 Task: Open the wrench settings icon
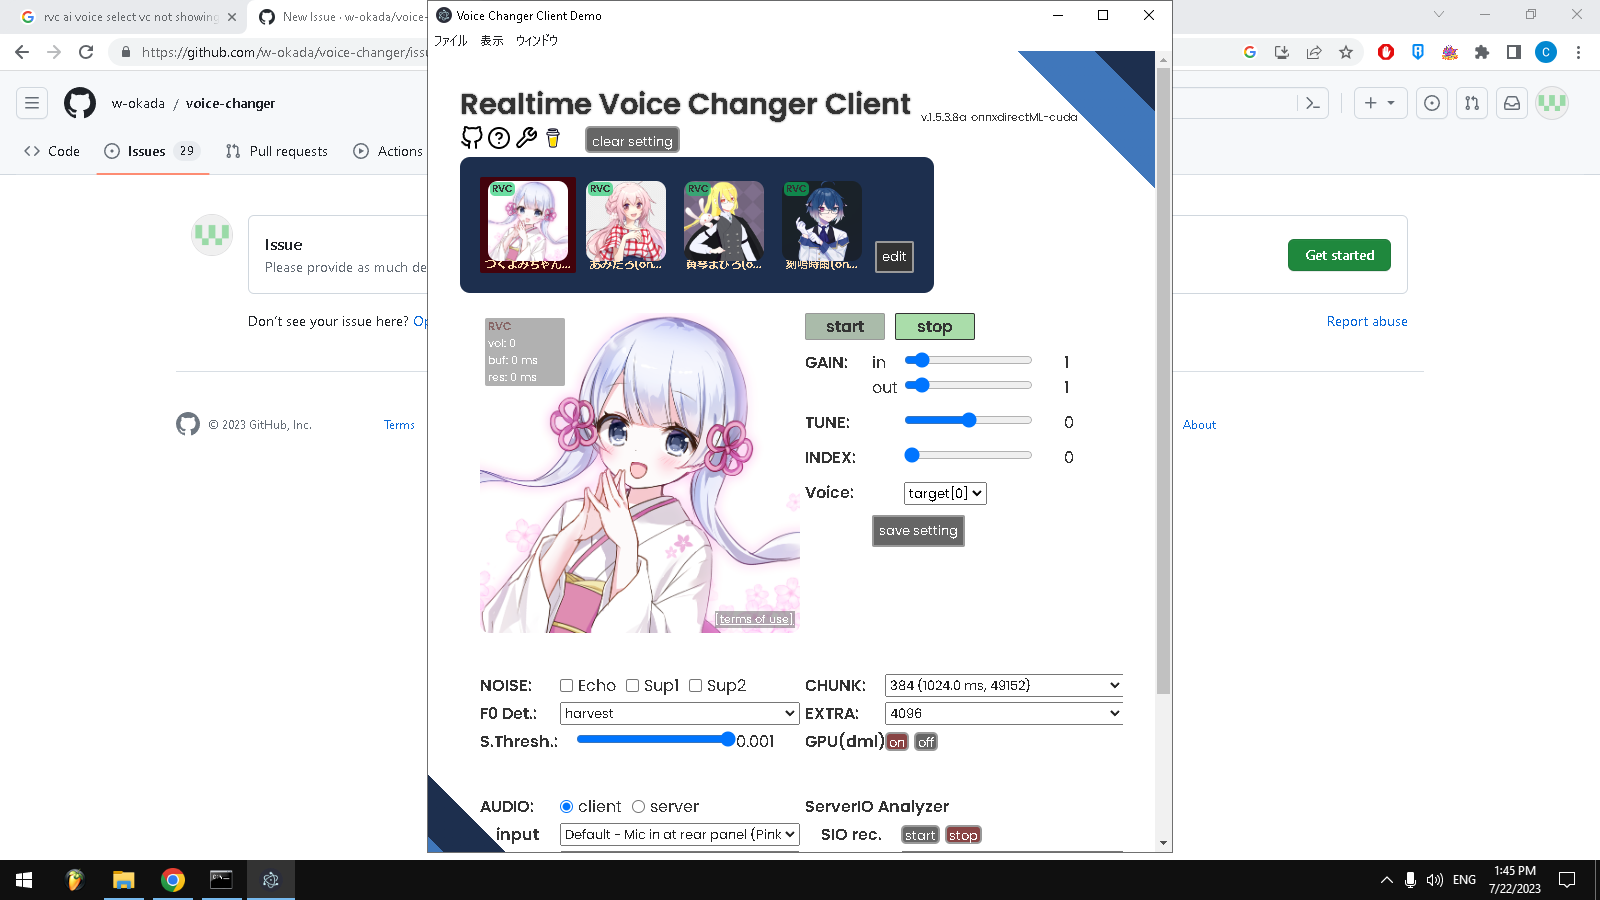pyautogui.click(x=524, y=138)
